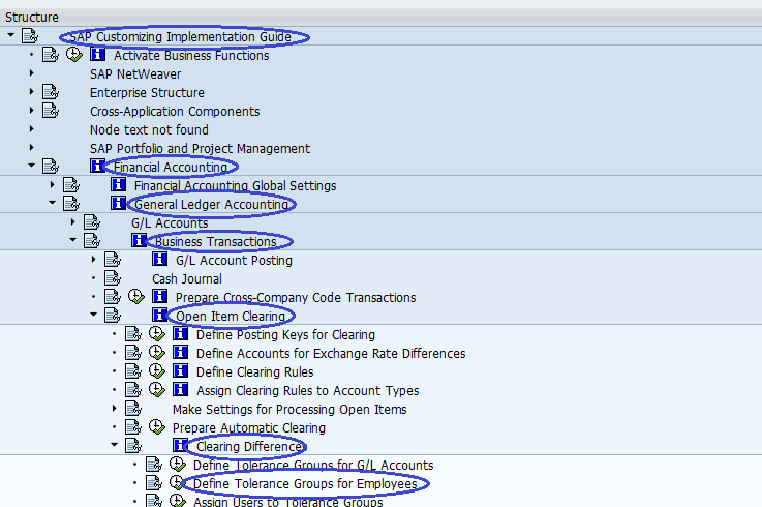Open documentation icon of SAP Customizing Implementation Guide
The width and height of the screenshot is (762, 507).
(30, 35)
